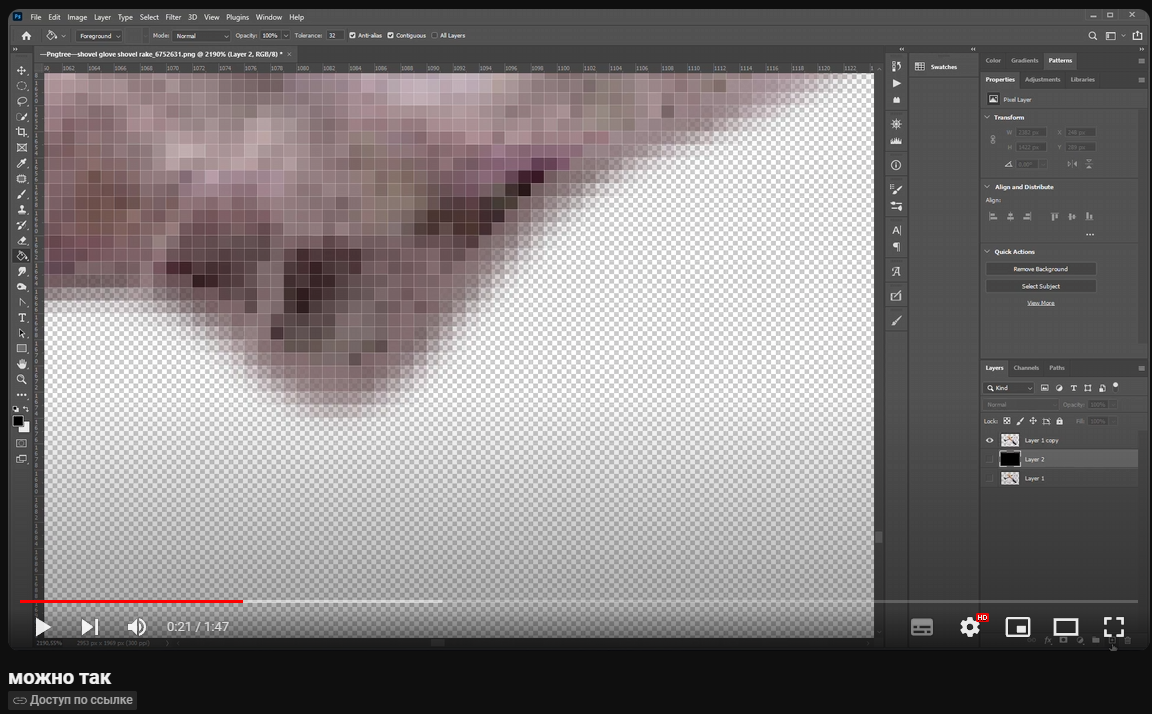
Task: Click the Доступ по ссылке badge
Action: (x=73, y=700)
